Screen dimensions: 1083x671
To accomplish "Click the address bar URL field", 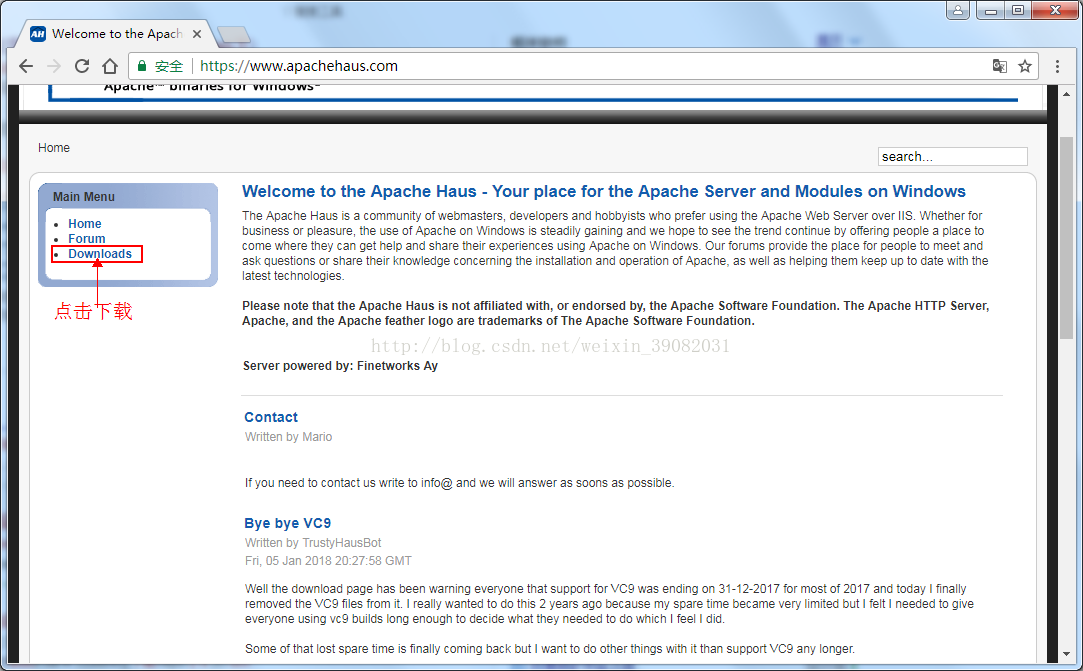I will (x=584, y=66).
